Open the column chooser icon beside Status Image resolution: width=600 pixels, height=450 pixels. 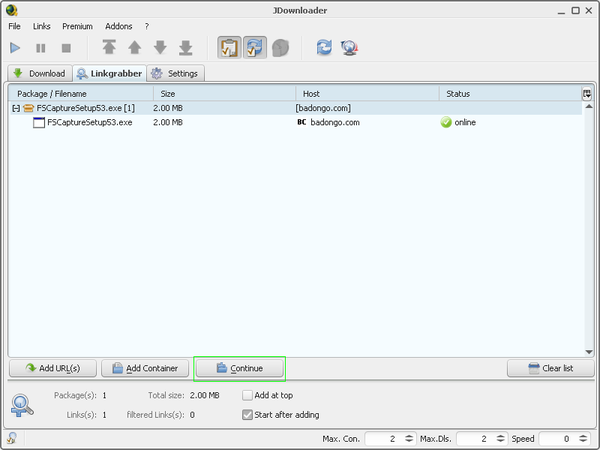click(x=587, y=94)
